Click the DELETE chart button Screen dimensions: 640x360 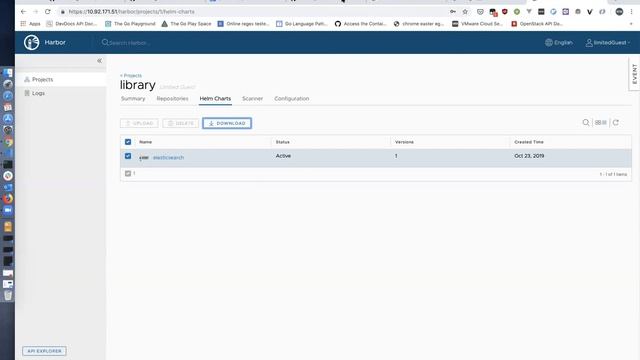point(180,123)
